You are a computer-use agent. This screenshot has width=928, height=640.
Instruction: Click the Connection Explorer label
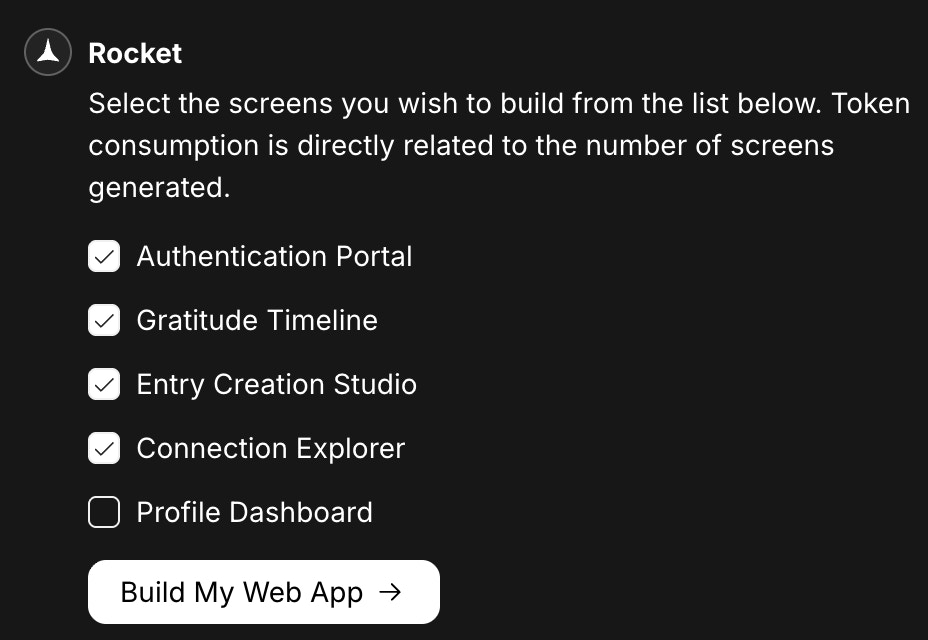[270, 448]
